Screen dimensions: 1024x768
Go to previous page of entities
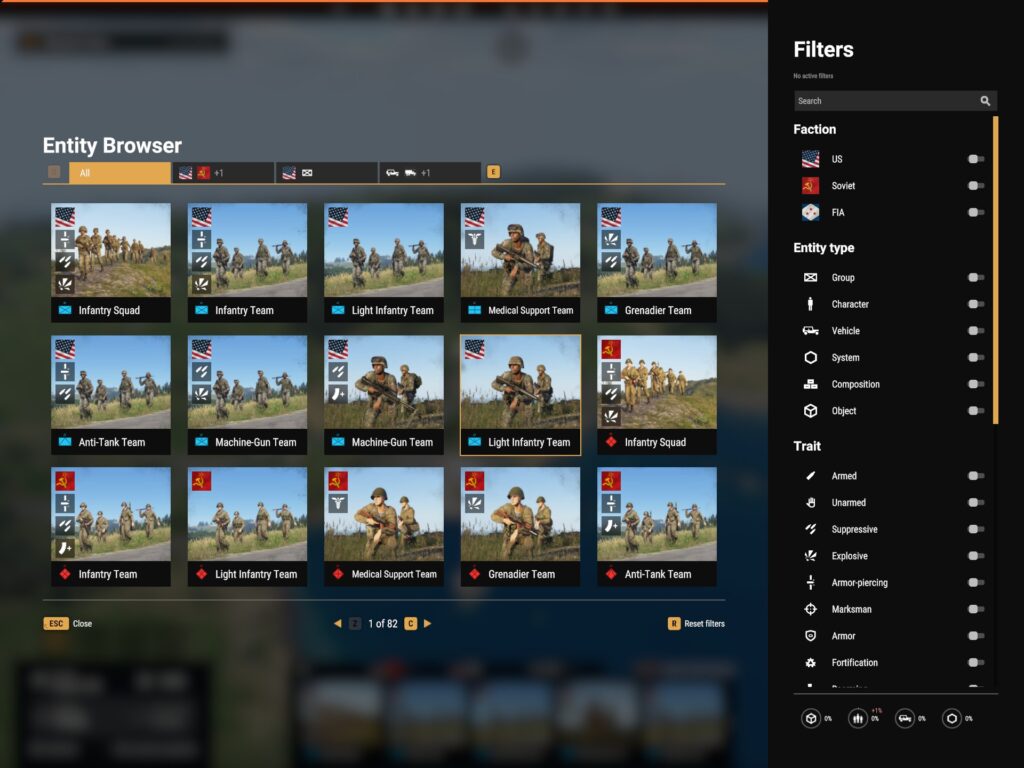(337, 624)
